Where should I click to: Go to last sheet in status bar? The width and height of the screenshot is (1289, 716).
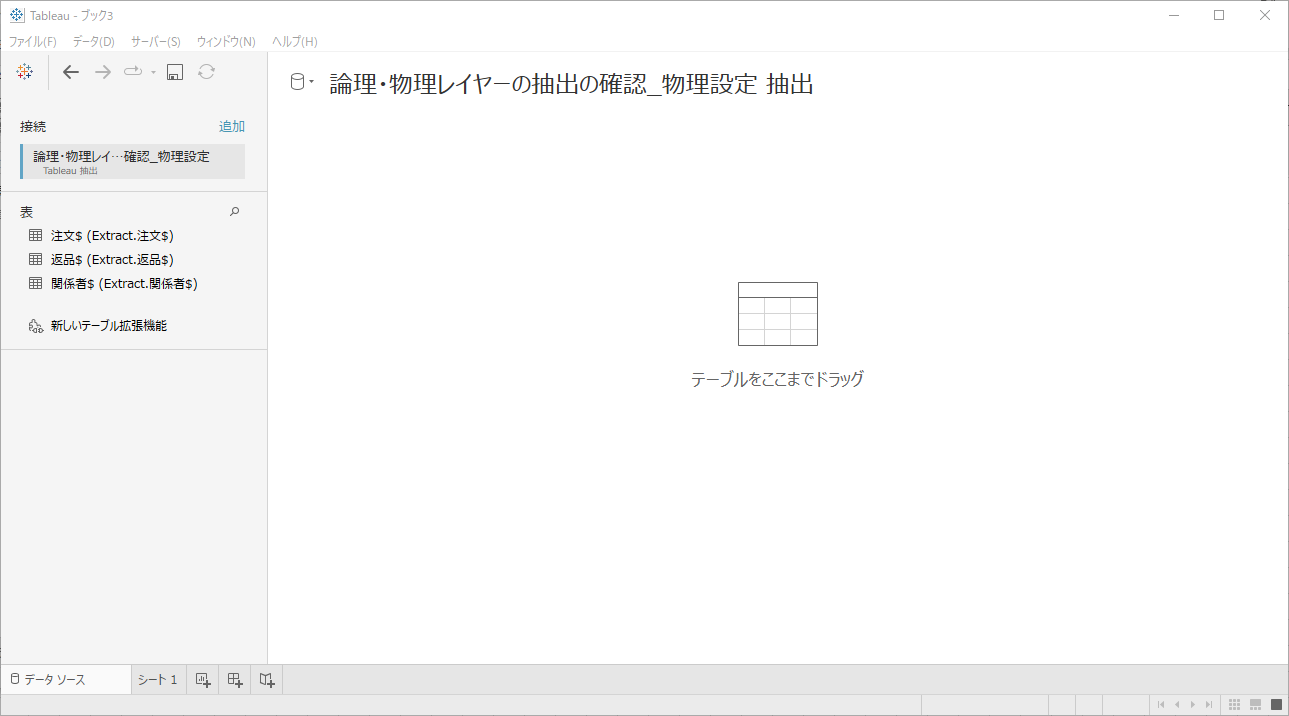pos(1209,705)
